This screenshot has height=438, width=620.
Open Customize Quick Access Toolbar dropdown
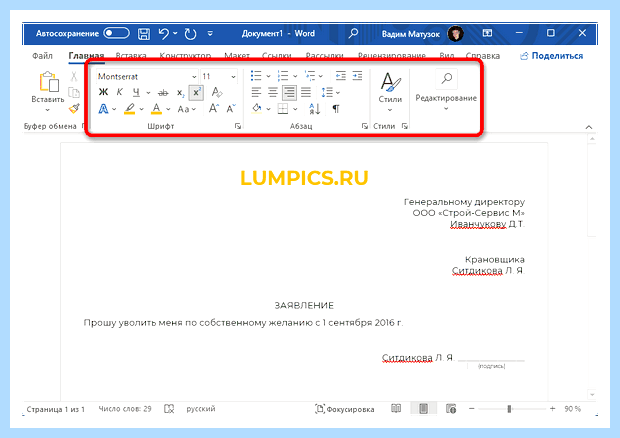(210, 34)
